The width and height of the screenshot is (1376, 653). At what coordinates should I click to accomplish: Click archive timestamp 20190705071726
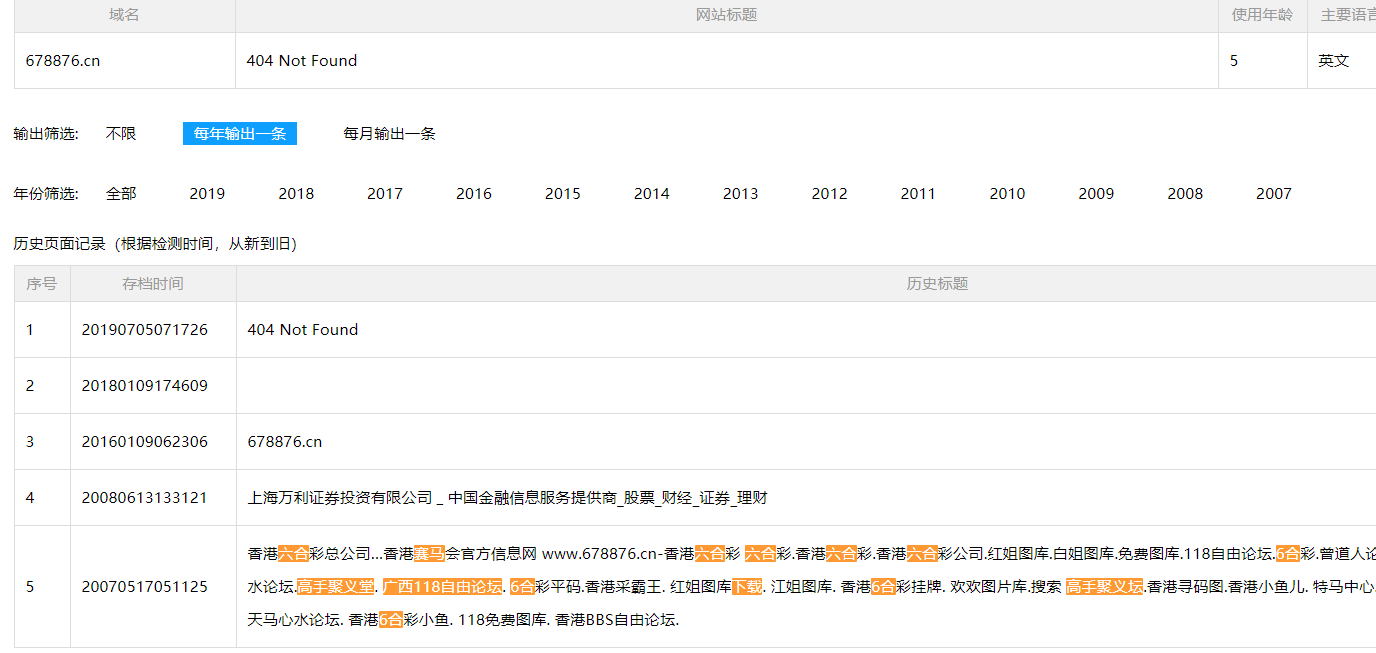[146, 328]
